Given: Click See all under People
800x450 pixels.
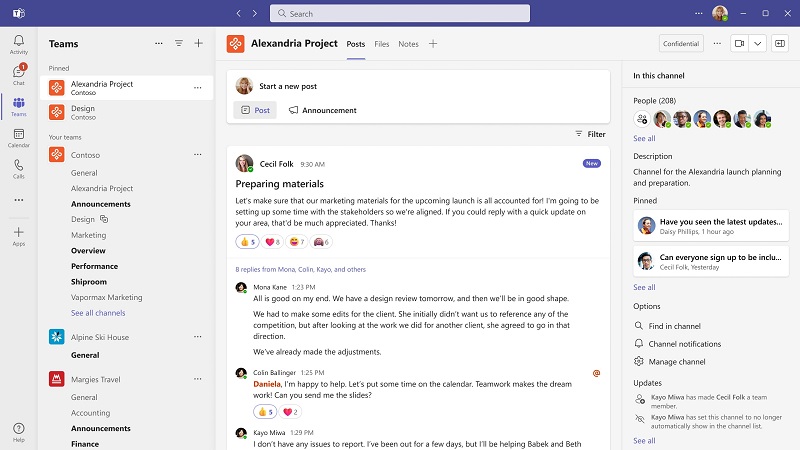Looking at the screenshot, I should tap(644, 138).
